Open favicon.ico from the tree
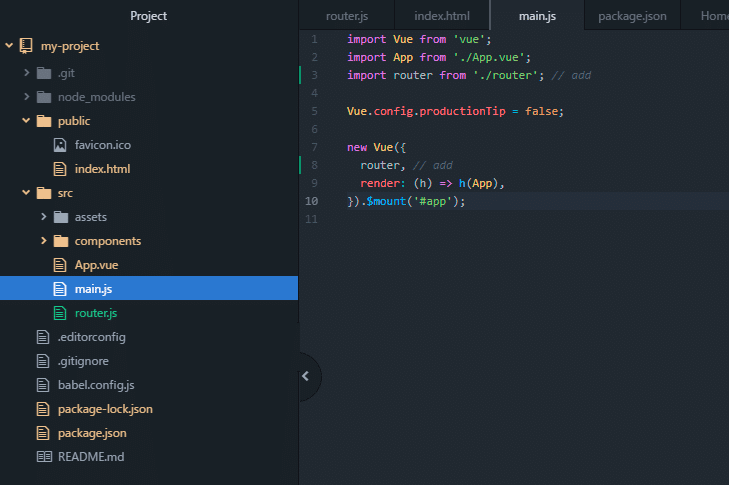729x485 pixels. point(103,145)
